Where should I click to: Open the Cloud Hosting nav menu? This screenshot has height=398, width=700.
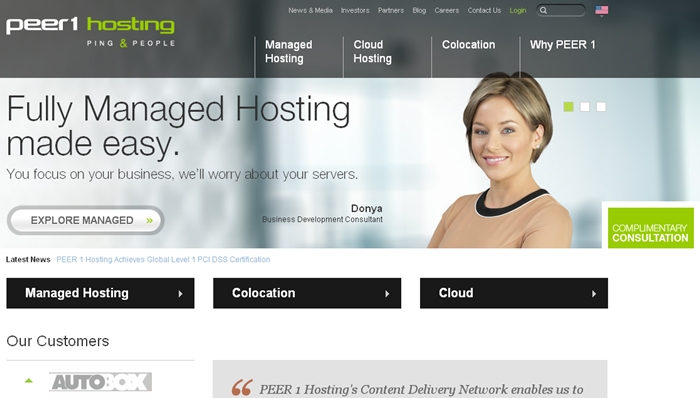[372, 52]
